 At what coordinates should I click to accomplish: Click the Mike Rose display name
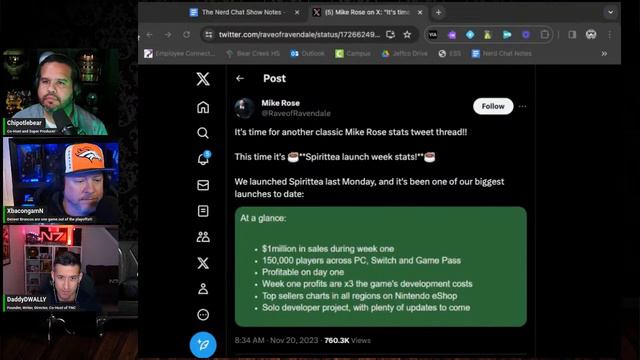(x=280, y=103)
